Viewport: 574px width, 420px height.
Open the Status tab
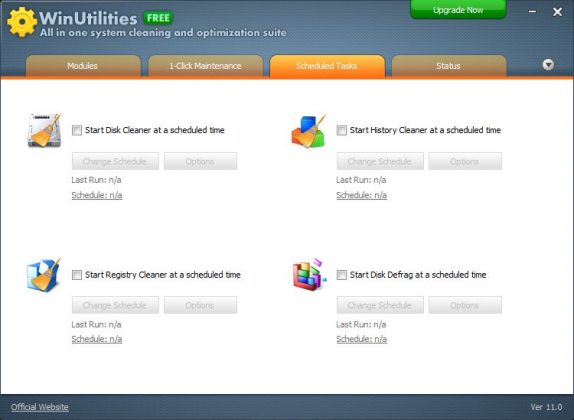449,66
